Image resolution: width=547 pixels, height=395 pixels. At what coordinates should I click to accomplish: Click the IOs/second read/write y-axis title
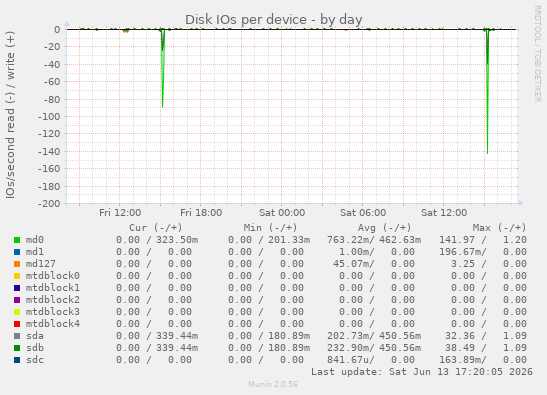[10, 115]
